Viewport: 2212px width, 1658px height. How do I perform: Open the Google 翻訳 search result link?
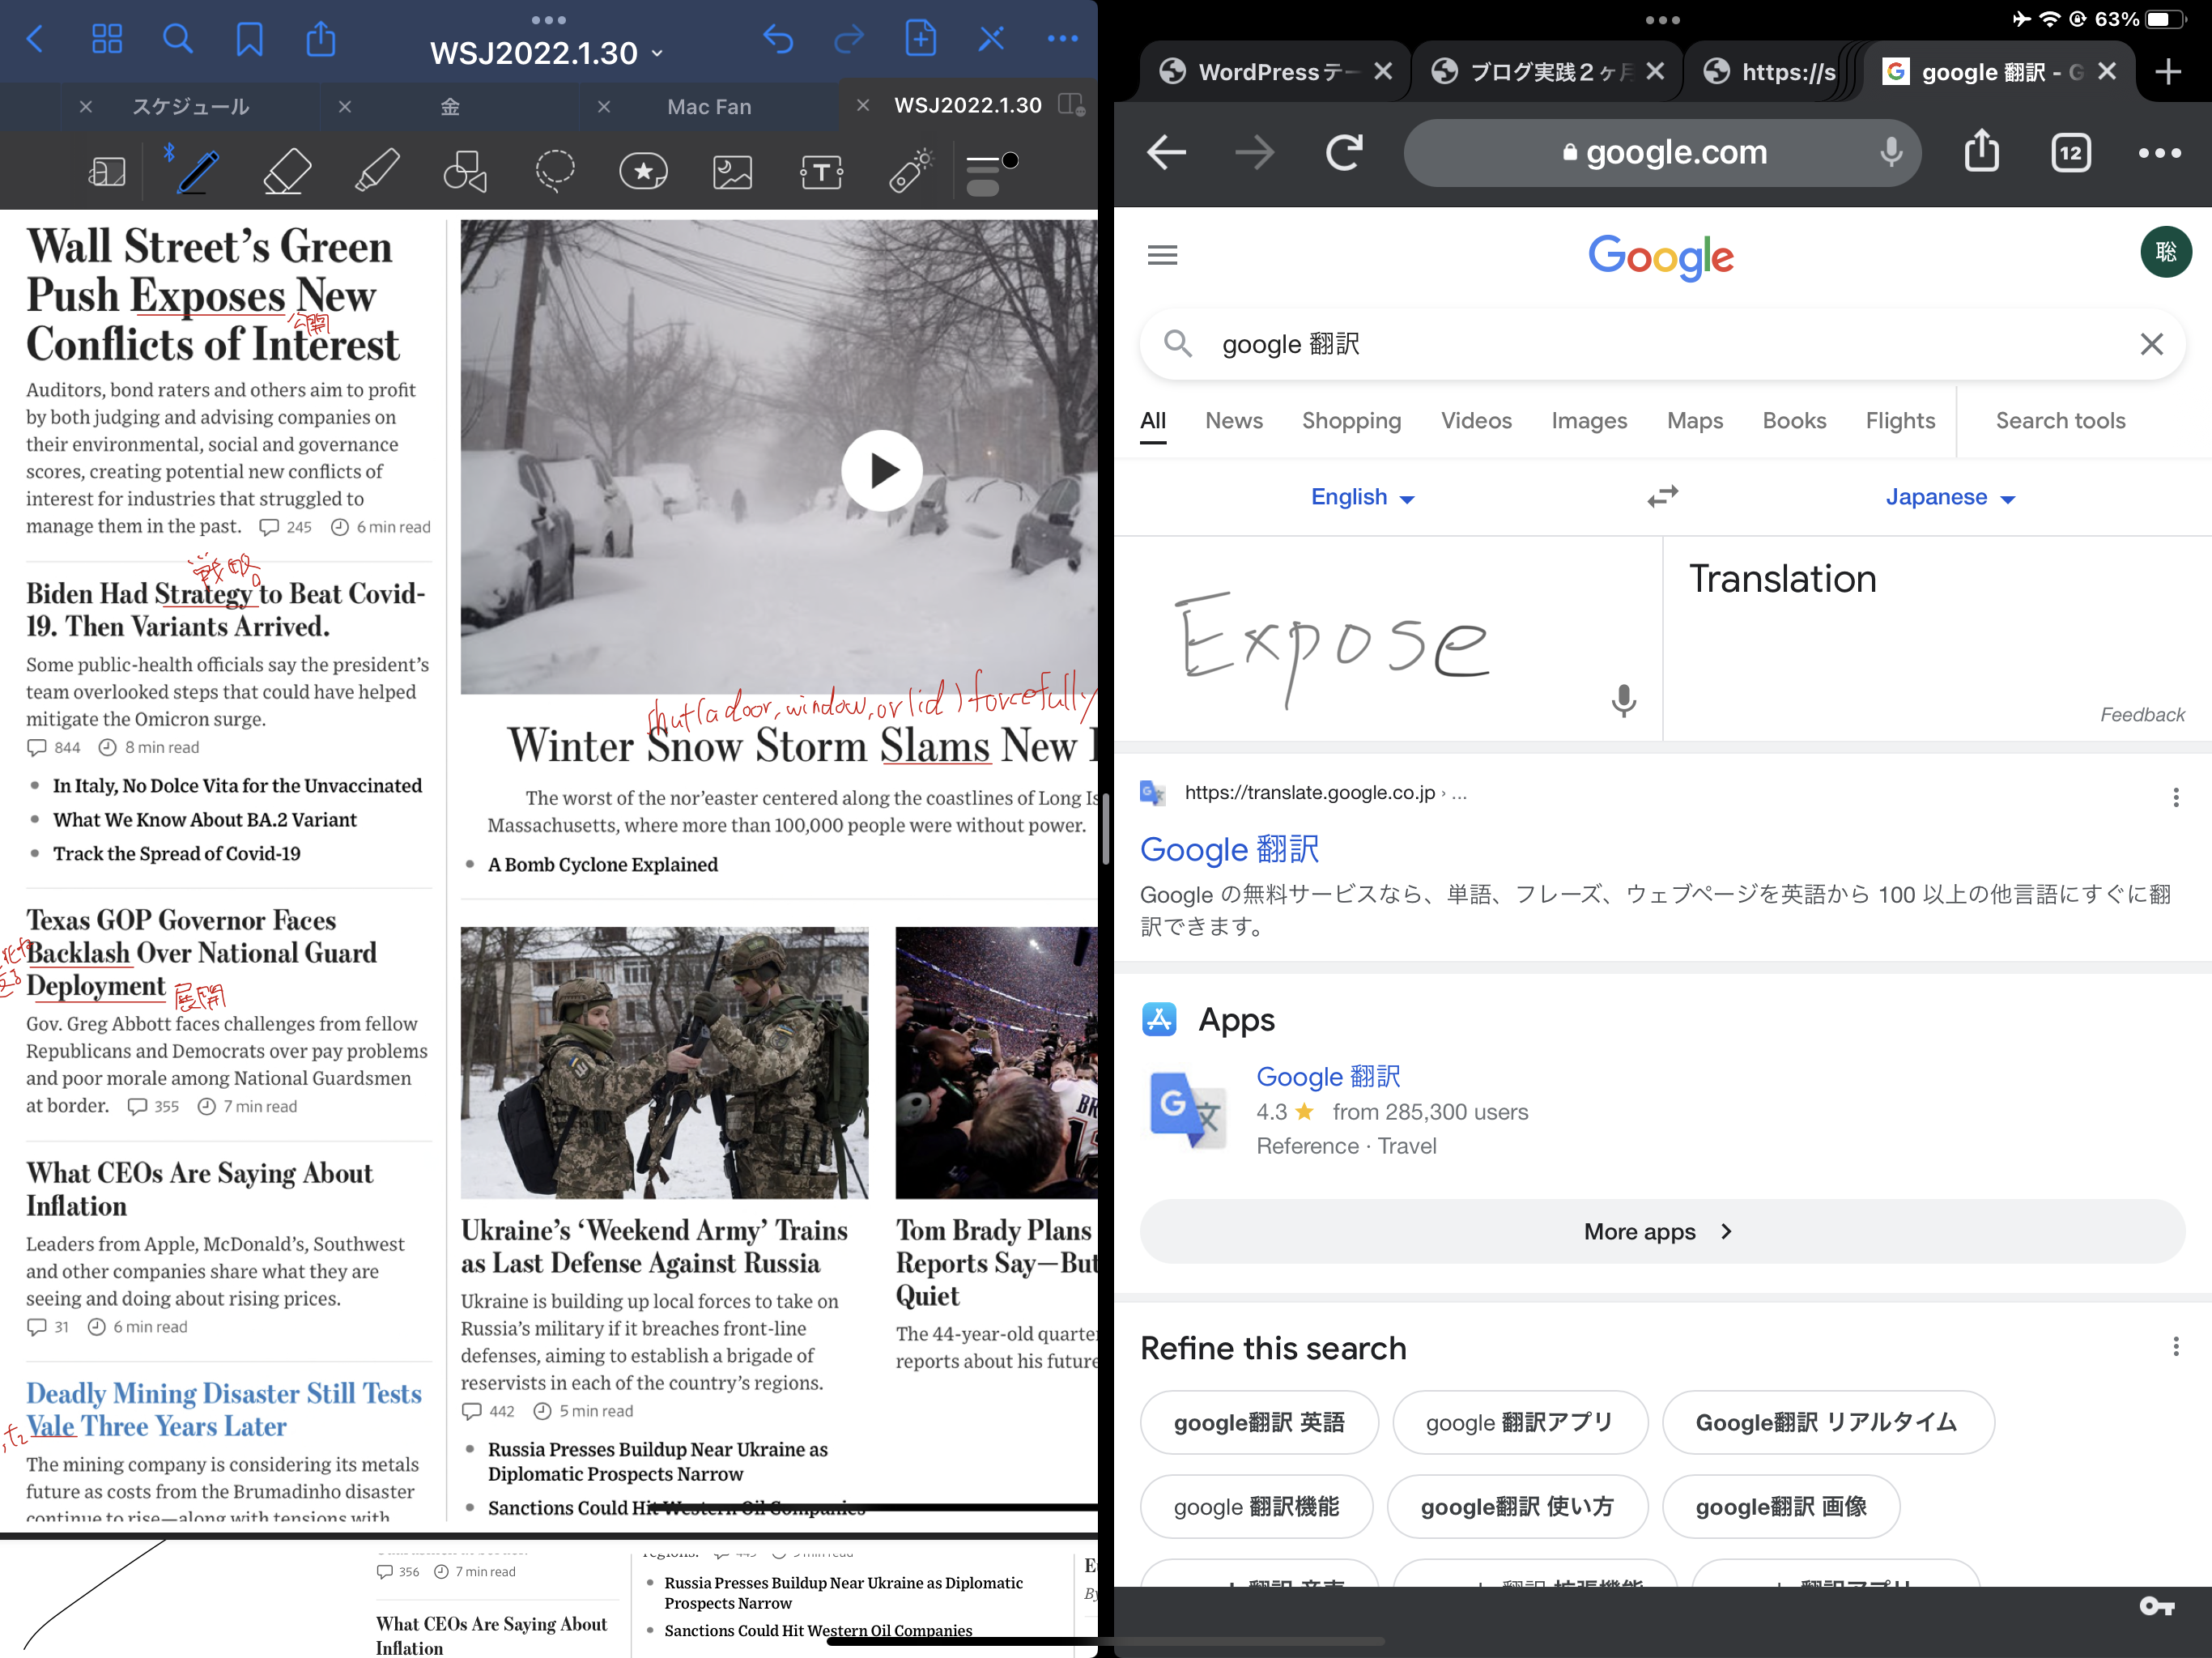tap(1229, 849)
